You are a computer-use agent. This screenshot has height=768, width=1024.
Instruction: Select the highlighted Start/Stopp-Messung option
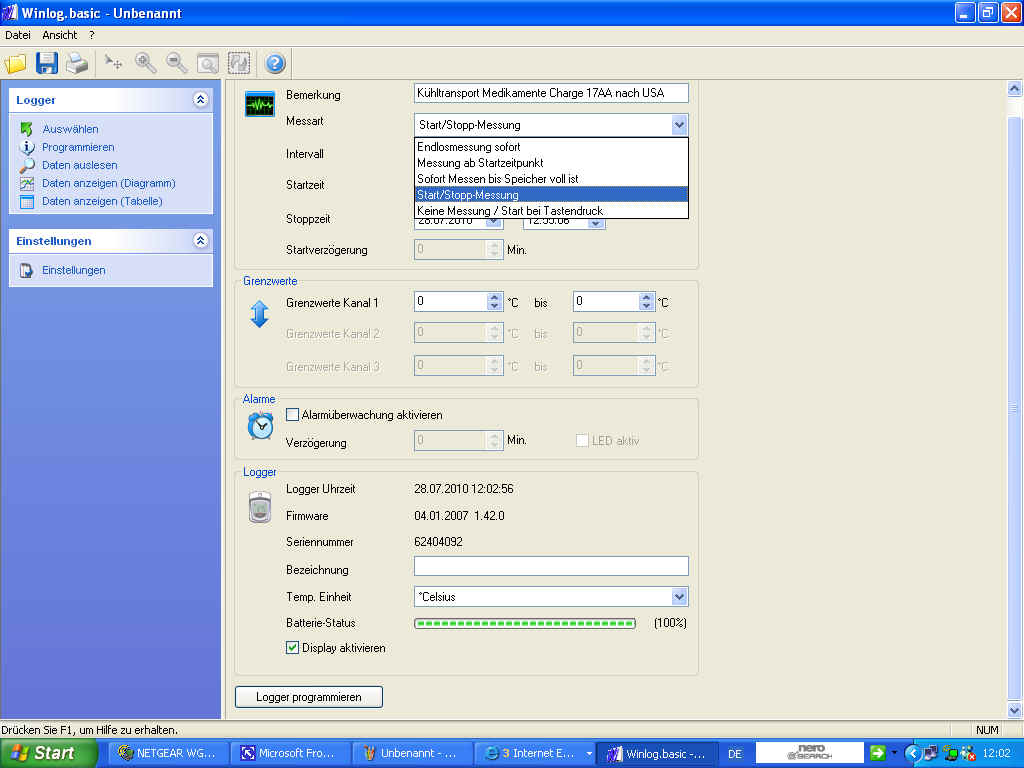tap(551, 195)
